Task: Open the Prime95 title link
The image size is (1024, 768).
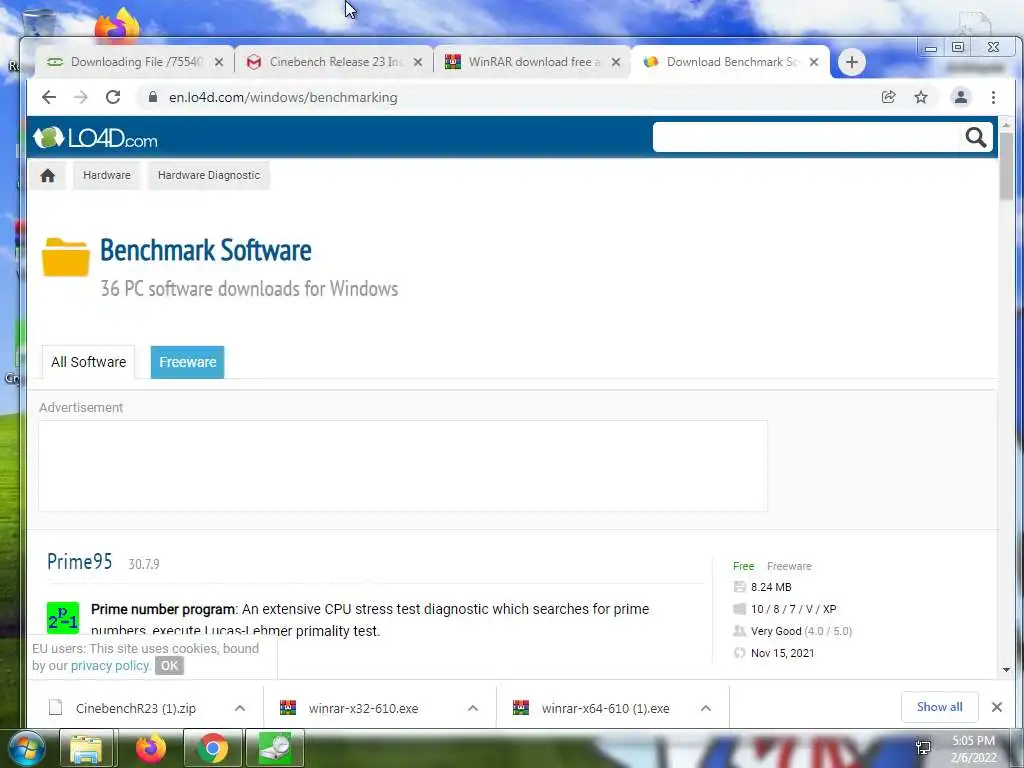Action: pyautogui.click(x=80, y=562)
